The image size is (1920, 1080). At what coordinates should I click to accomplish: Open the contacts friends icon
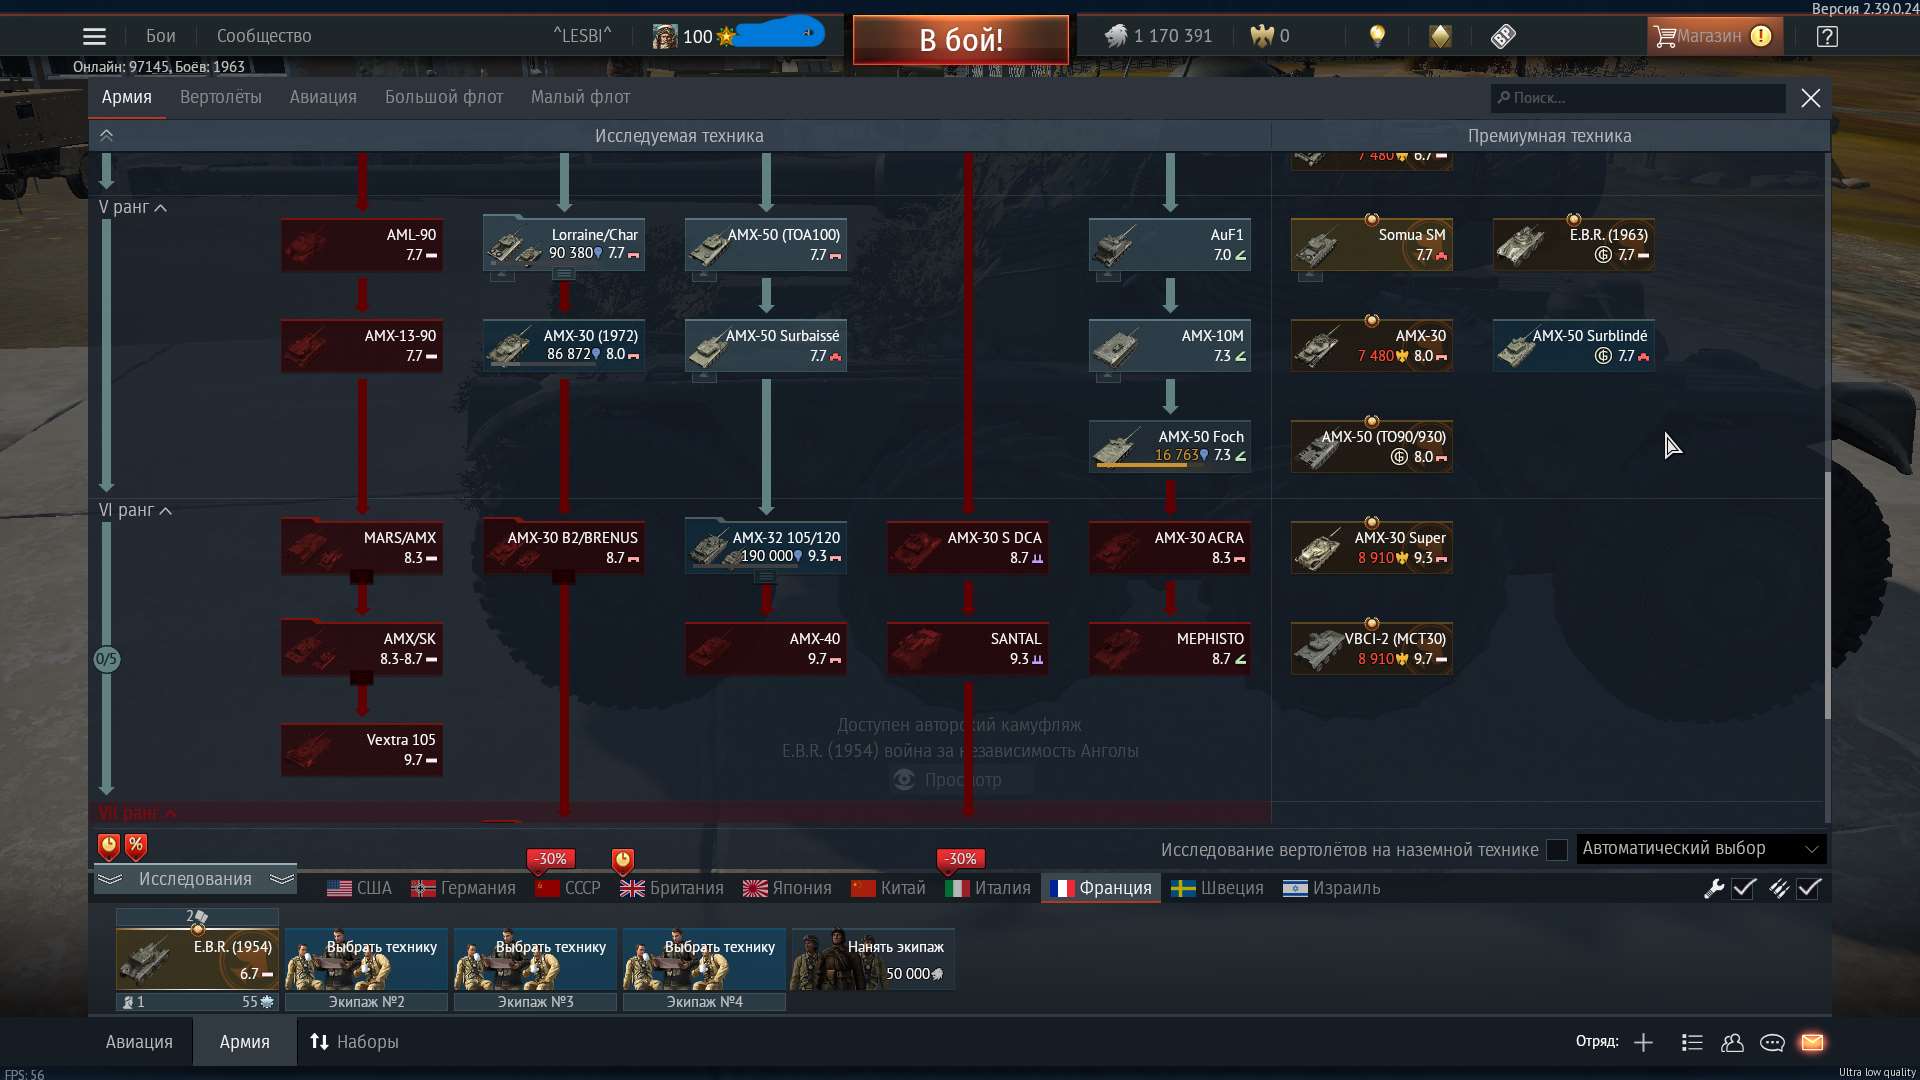1732,1043
